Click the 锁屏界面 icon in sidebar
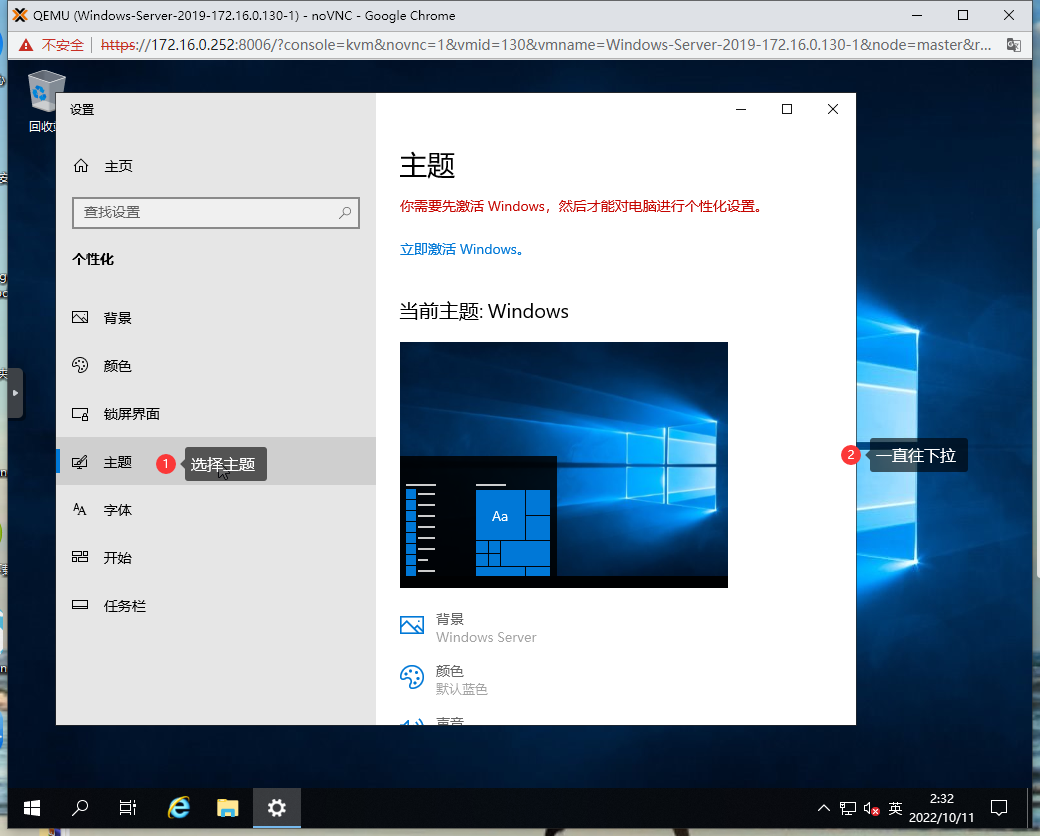This screenshot has width=1040, height=836. tap(80, 414)
